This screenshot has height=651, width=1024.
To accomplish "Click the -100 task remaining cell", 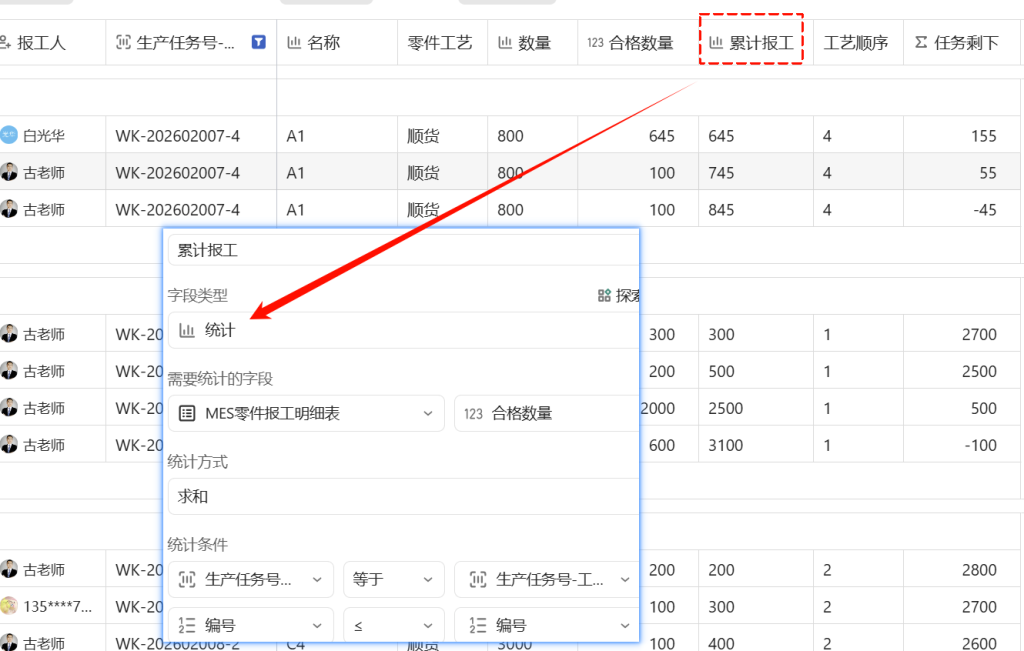I will [962, 445].
